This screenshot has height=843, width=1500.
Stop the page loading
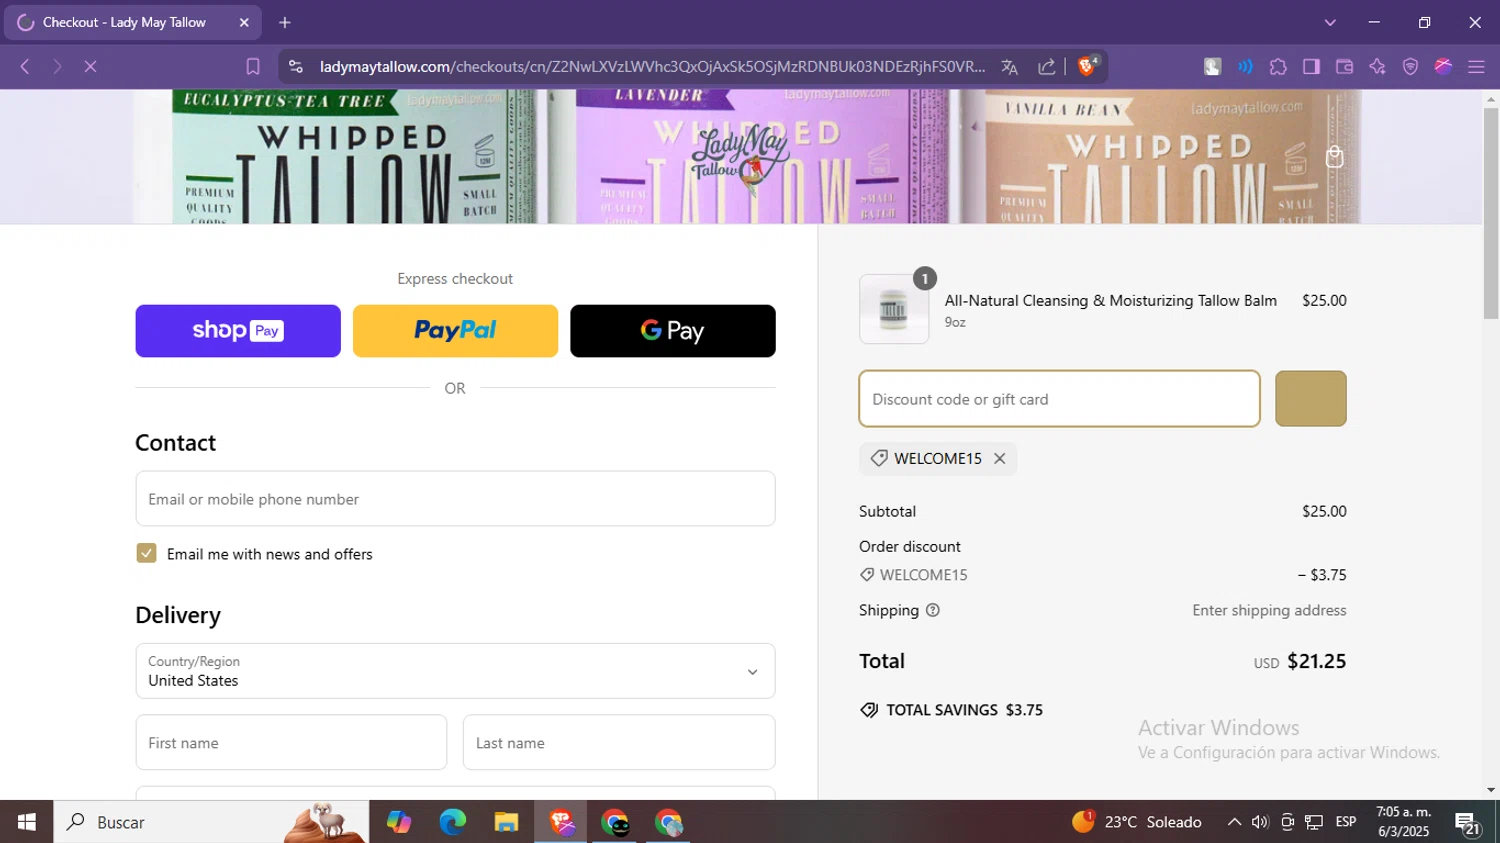90,67
